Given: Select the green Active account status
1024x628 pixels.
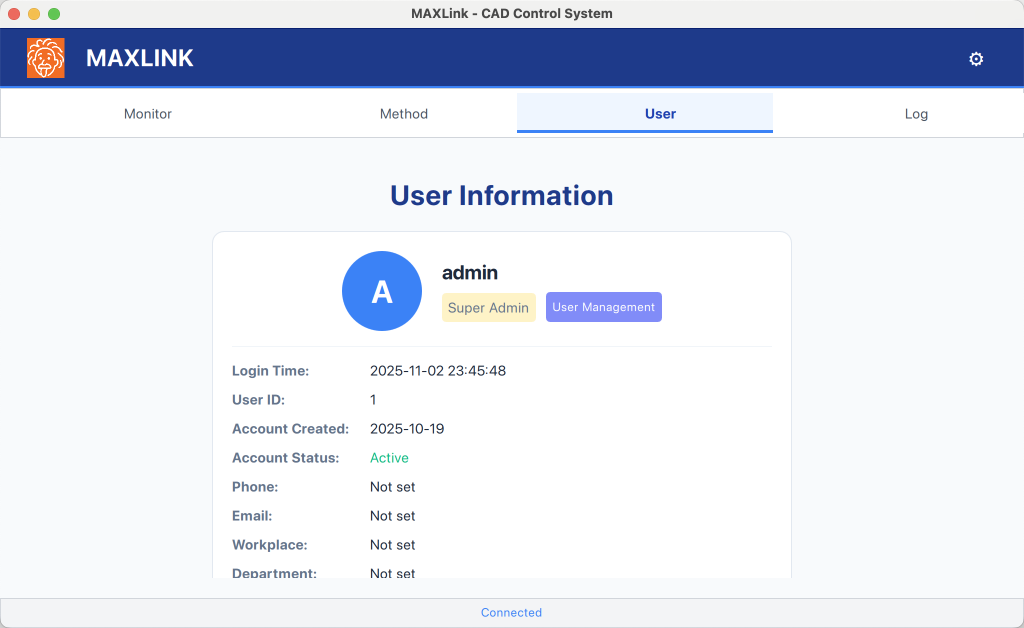Looking at the screenshot, I should pos(389,458).
